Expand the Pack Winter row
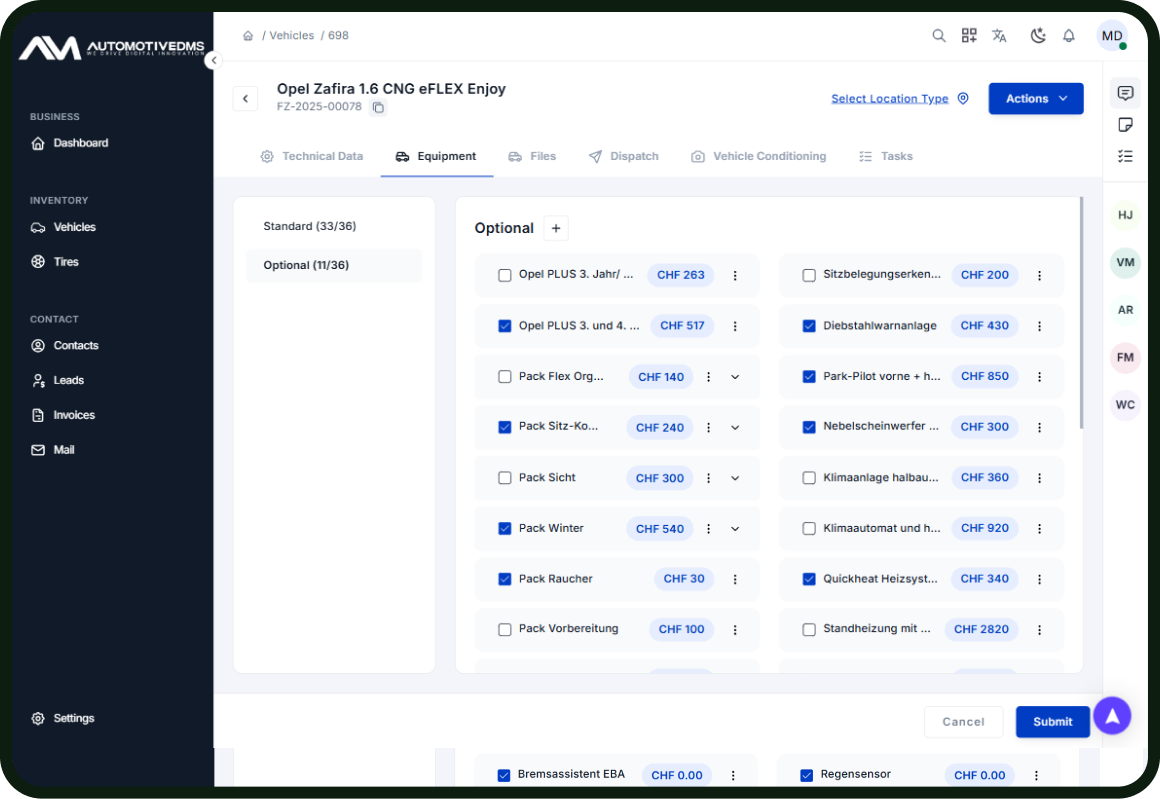 [x=735, y=529]
